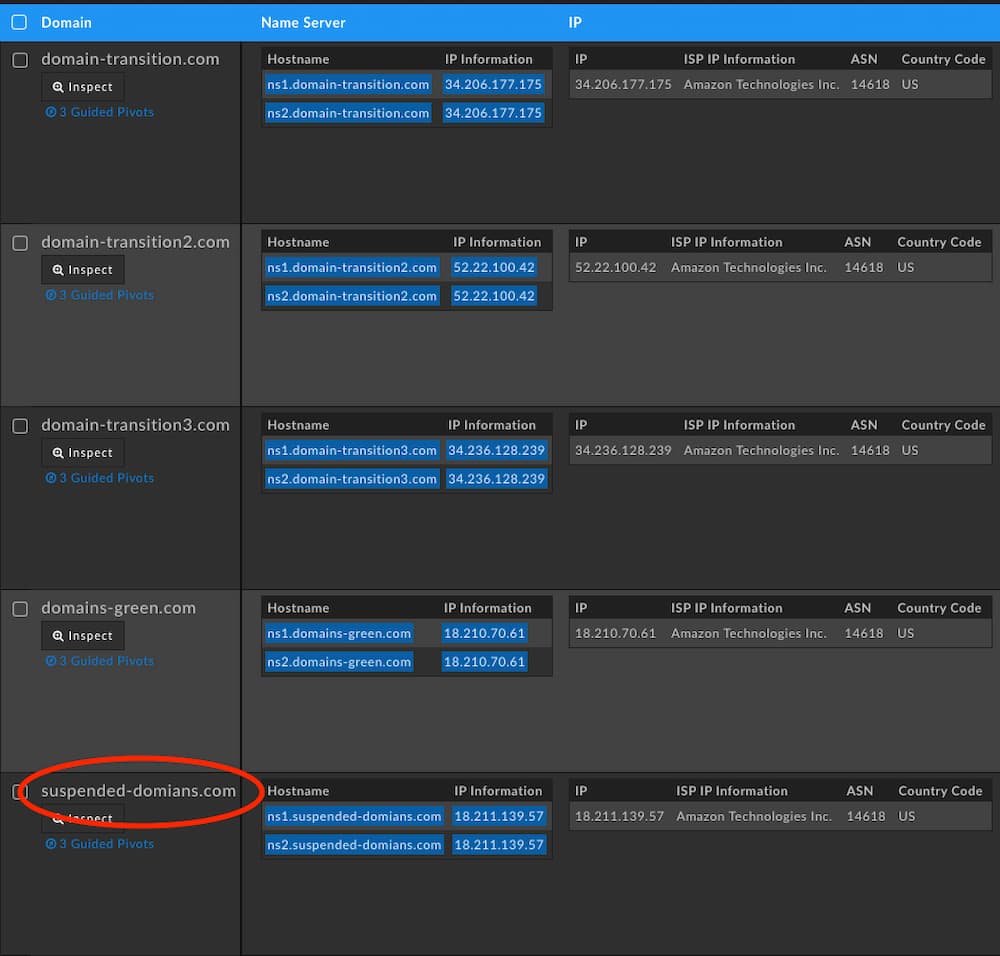The height and width of the screenshot is (956, 1000).
Task: Pivot on 52.22.100.42 beside ns1.domain-transition2.com
Action: [x=494, y=267]
